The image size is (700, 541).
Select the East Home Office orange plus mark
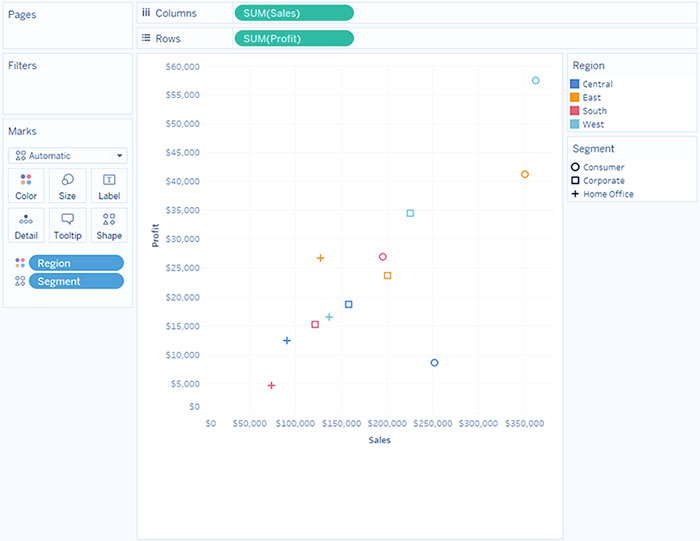(320, 258)
